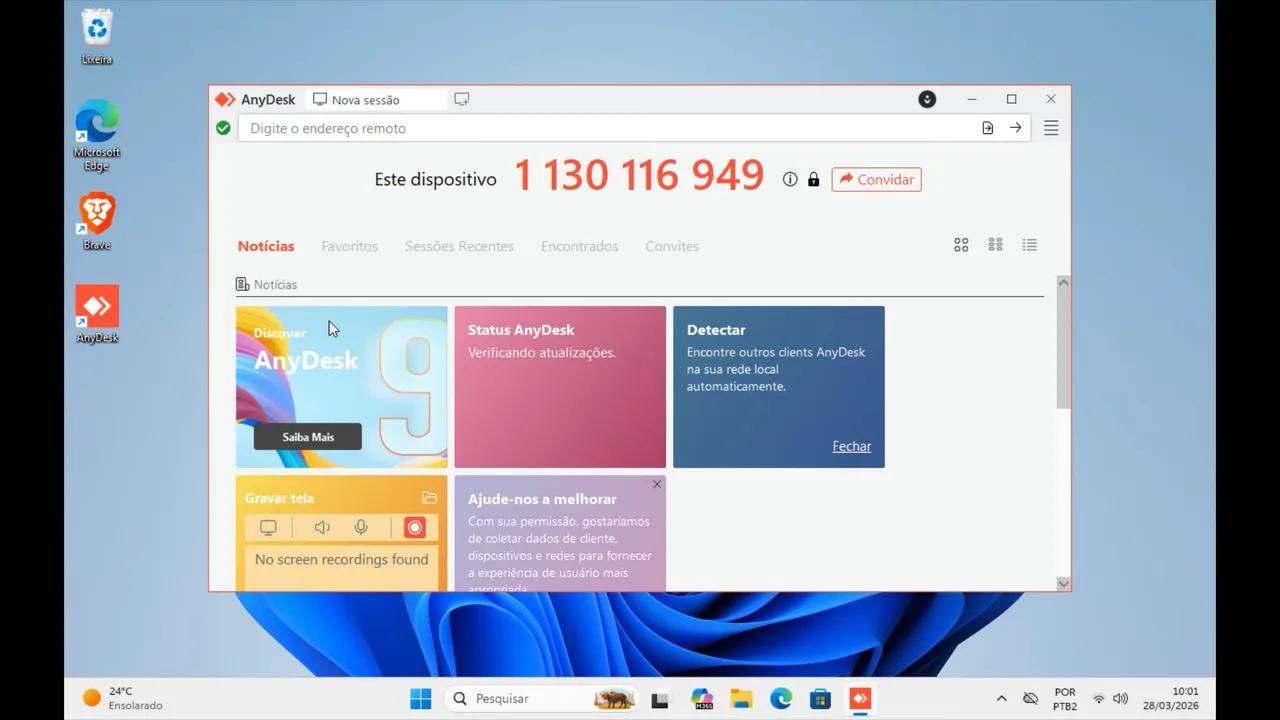Open Microsoft Edge desktop shortcut
1280x720 pixels.
click(97, 135)
